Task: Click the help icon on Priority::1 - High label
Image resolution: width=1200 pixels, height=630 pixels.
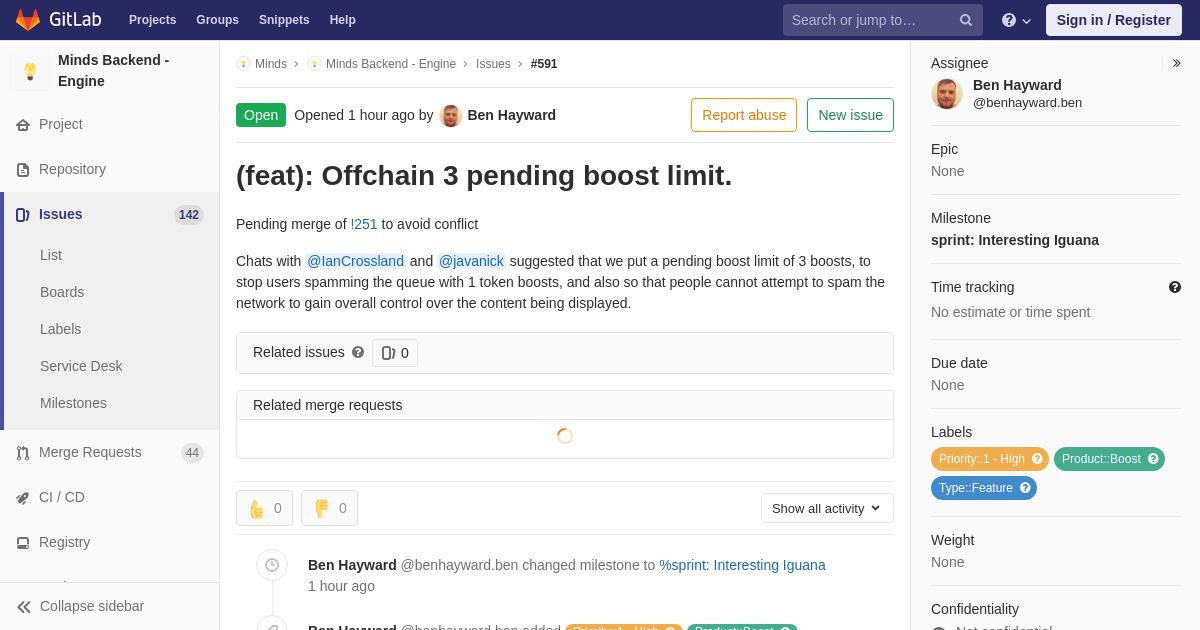Action: pos(1037,459)
